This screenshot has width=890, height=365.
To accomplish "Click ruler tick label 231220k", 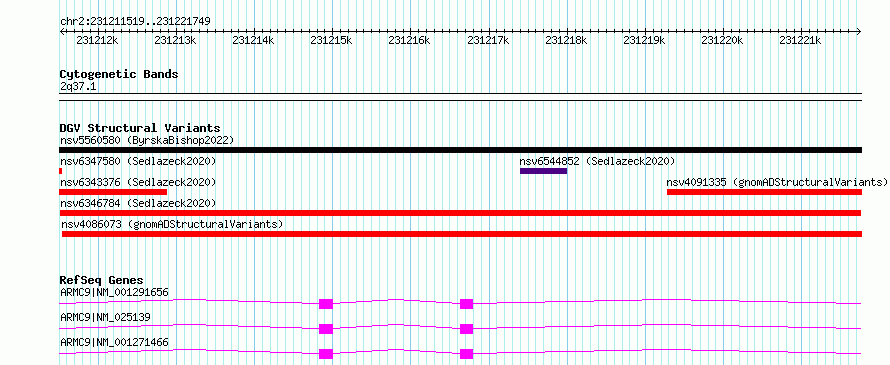I will point(721,40).
